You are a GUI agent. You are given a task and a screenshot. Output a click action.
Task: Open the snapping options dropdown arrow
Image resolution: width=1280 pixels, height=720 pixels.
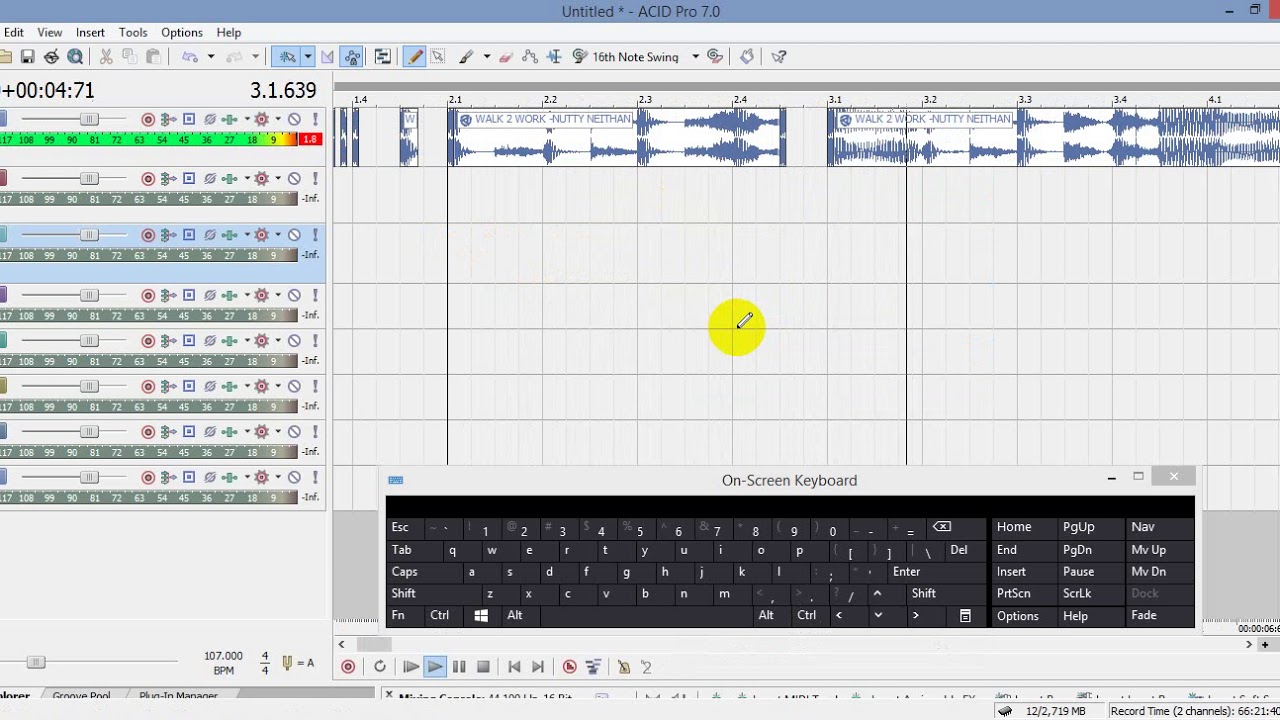click(x=308, y=57)
